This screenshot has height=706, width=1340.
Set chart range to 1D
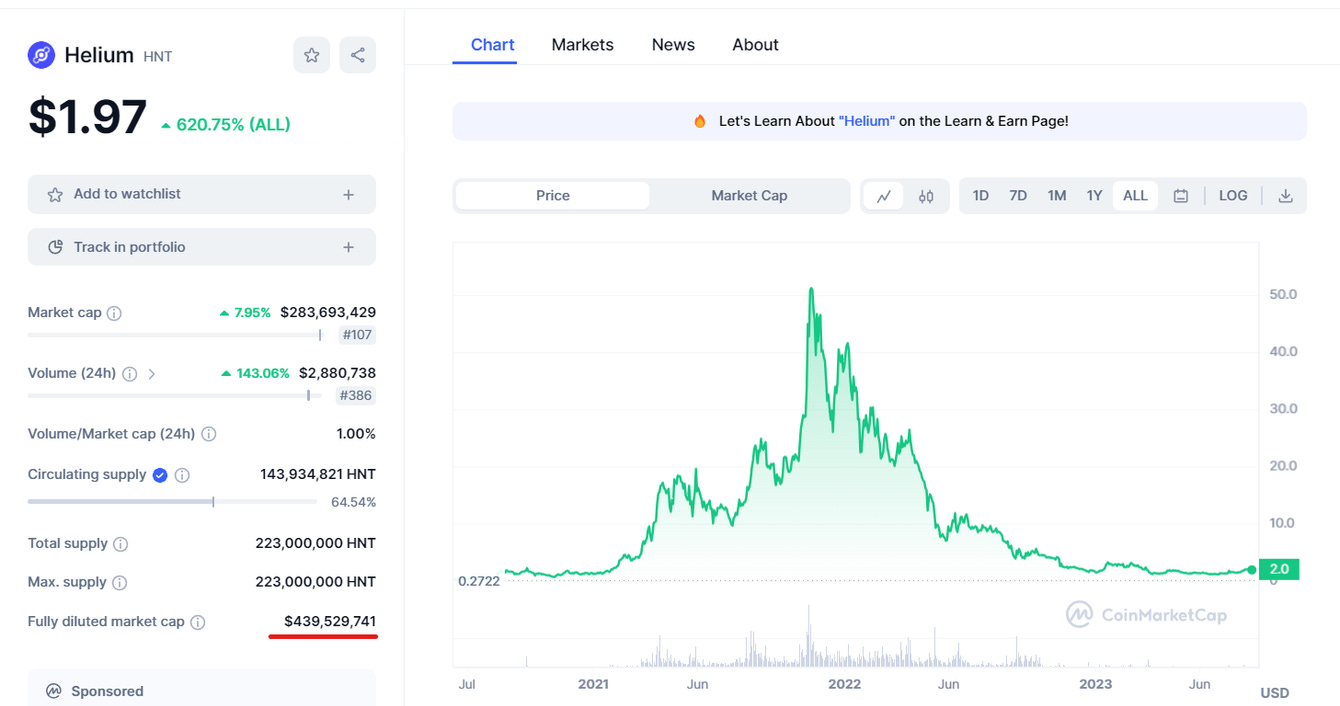pos(981,196)
